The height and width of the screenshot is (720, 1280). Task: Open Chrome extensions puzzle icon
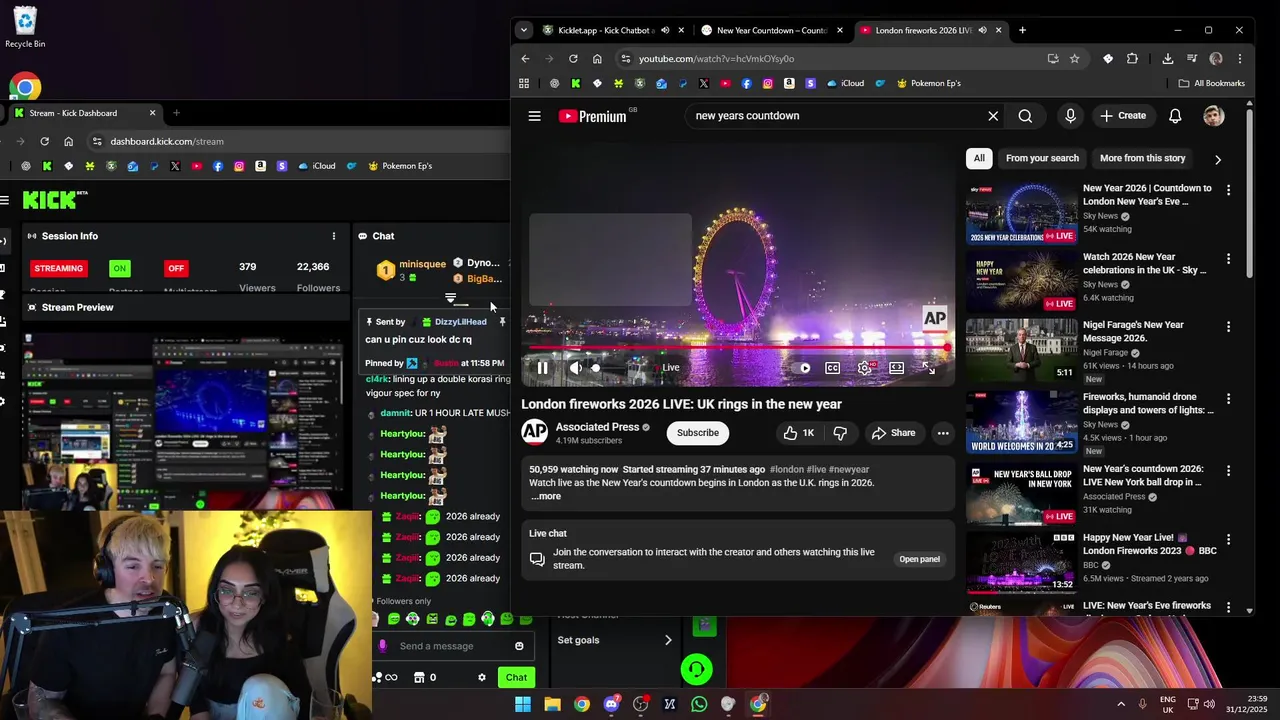[x=1132, y=59]
